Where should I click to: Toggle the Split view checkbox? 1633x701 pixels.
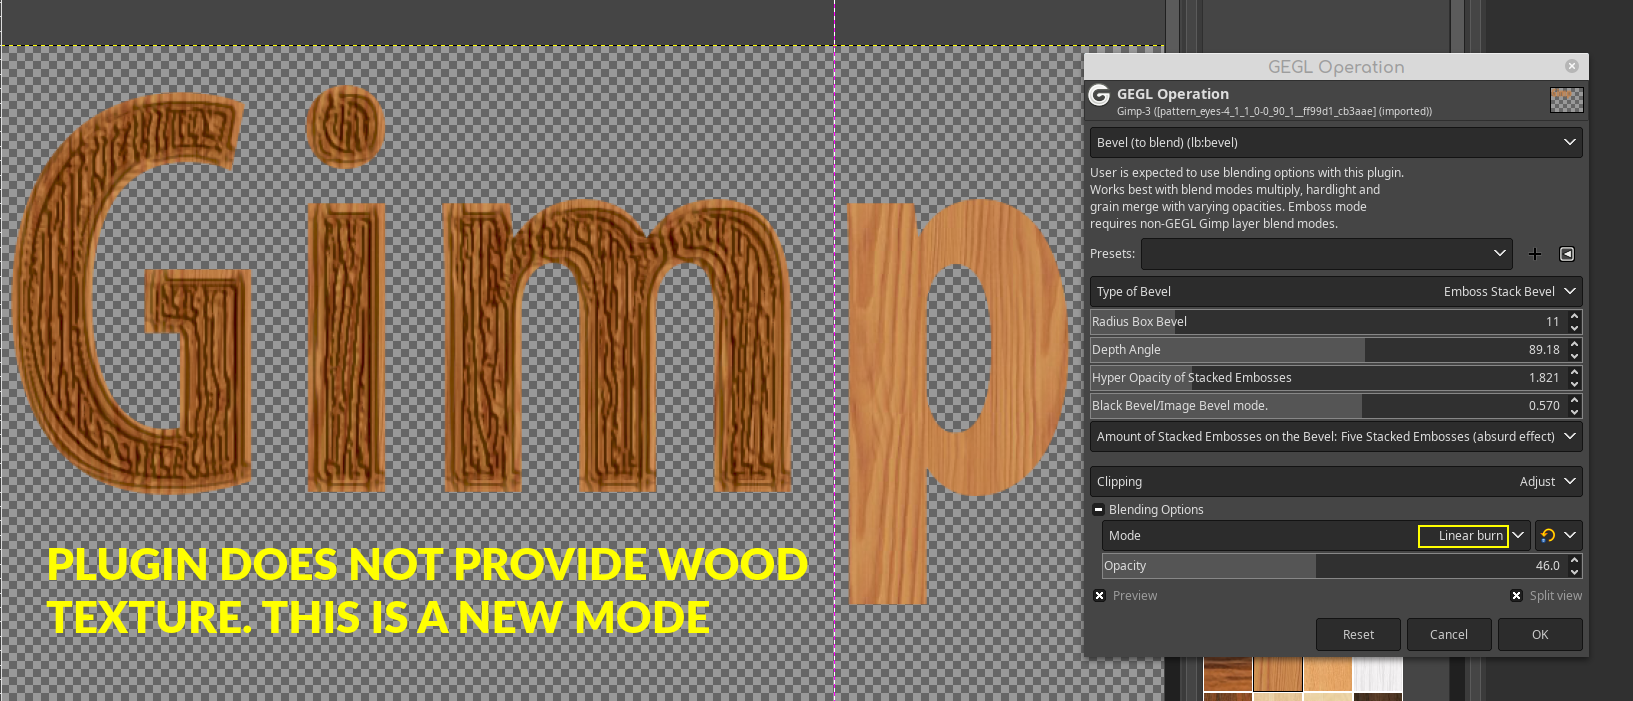pyautogui.click(x=1516, y=595)
